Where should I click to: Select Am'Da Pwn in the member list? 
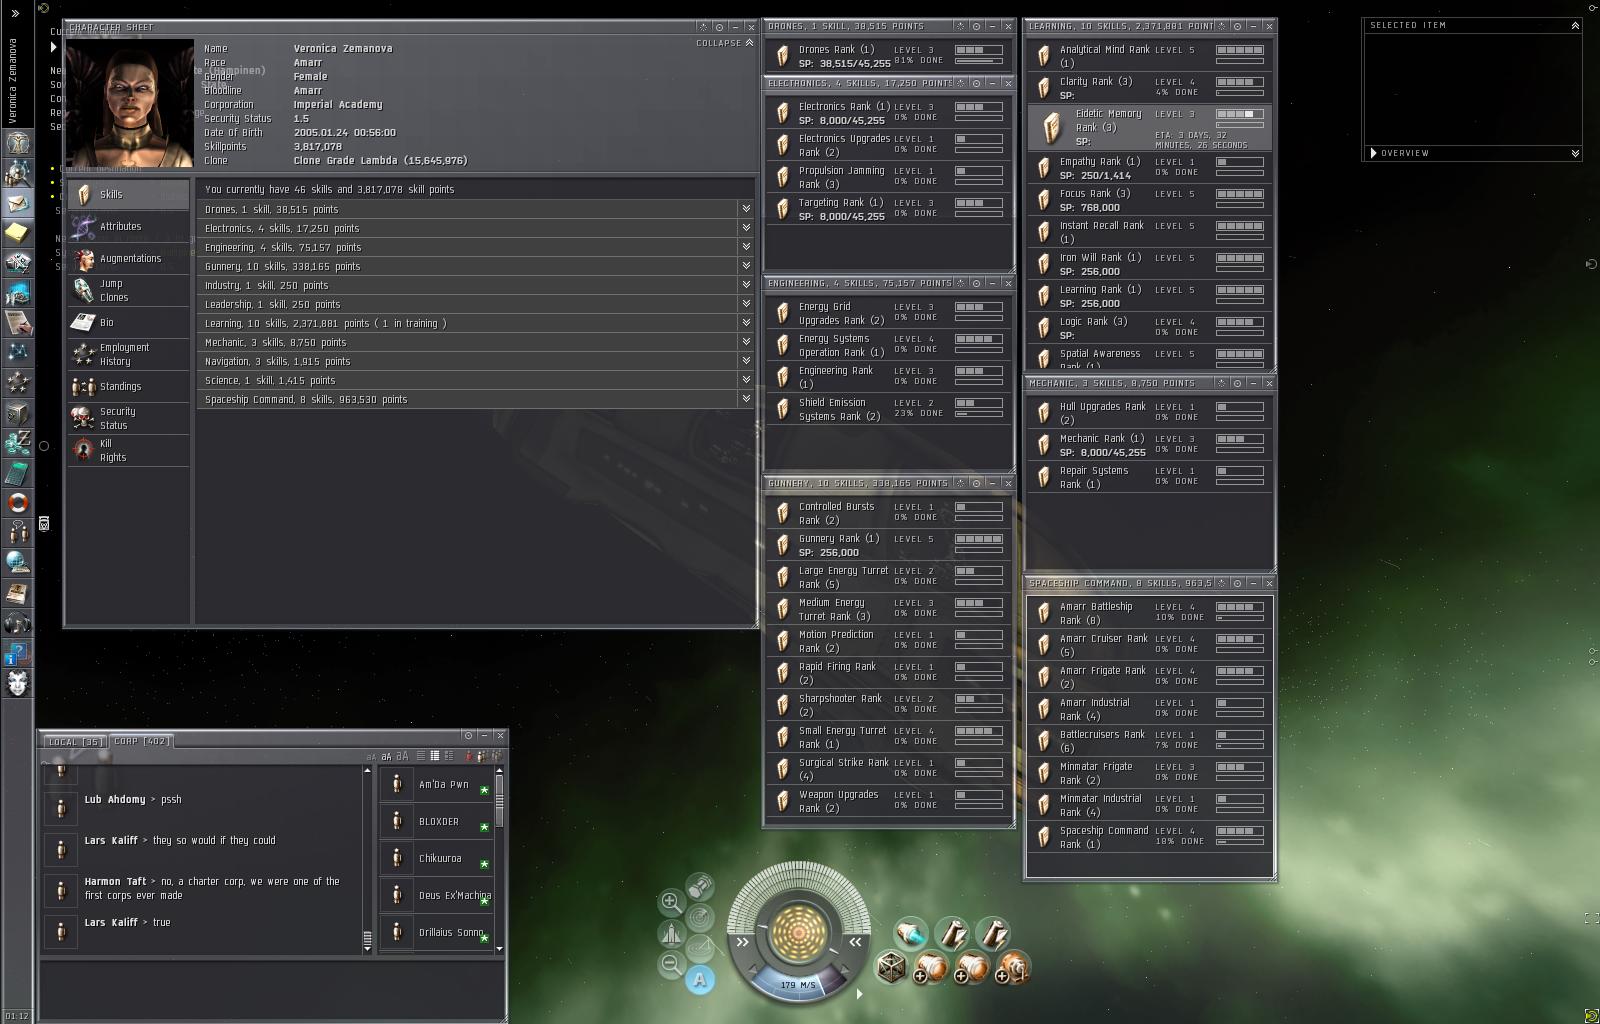click(x=436, y=784)
